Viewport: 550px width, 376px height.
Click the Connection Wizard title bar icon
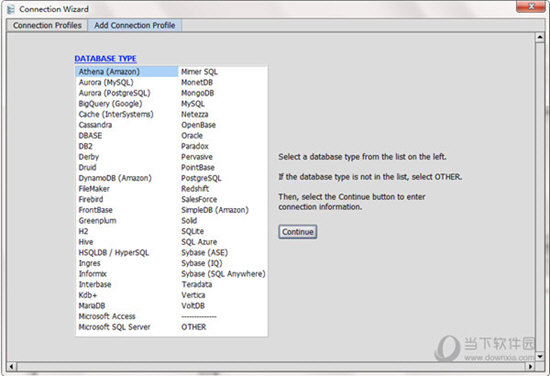[x=11, y=9]
